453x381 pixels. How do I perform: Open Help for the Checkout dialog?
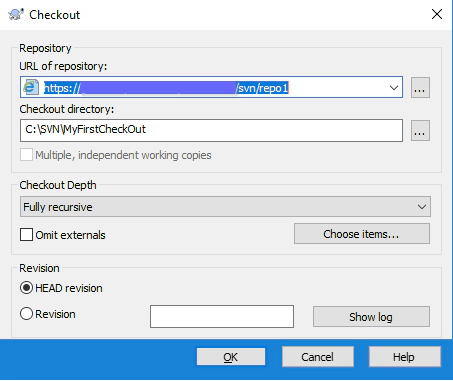point(404,357)
